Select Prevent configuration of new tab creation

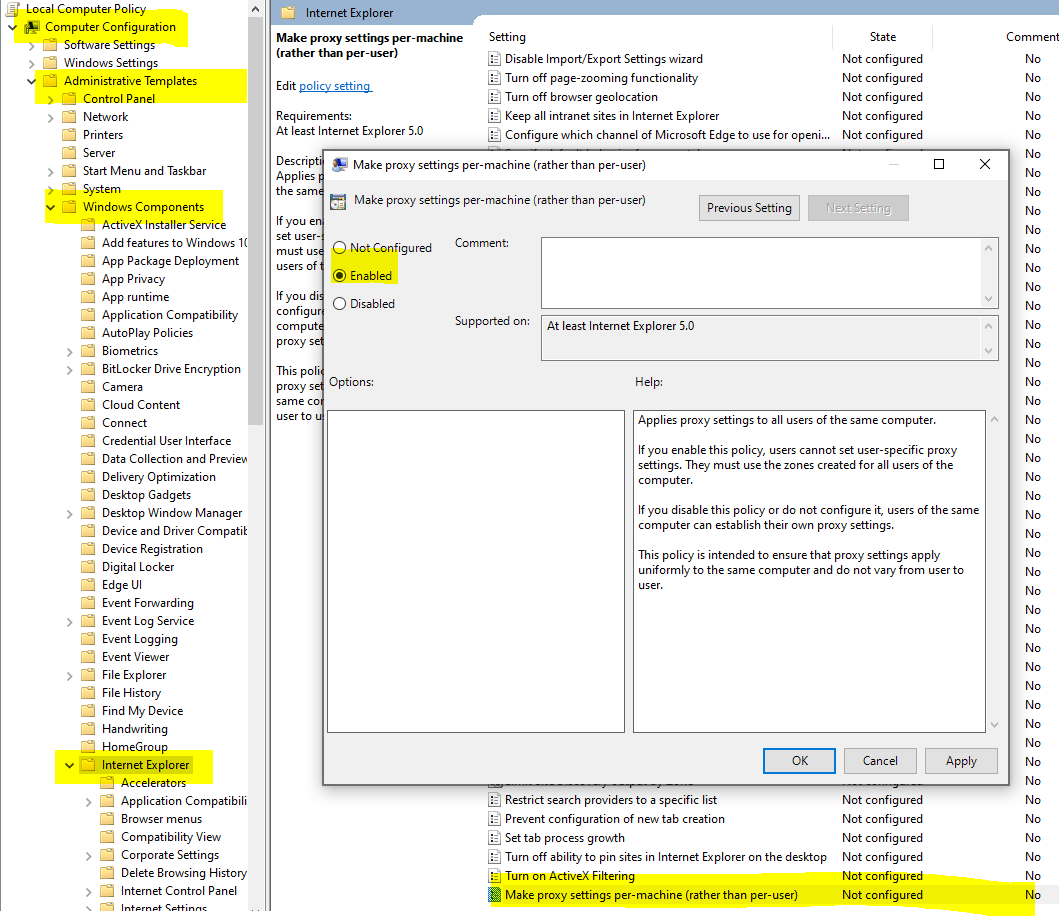point(615,819)
